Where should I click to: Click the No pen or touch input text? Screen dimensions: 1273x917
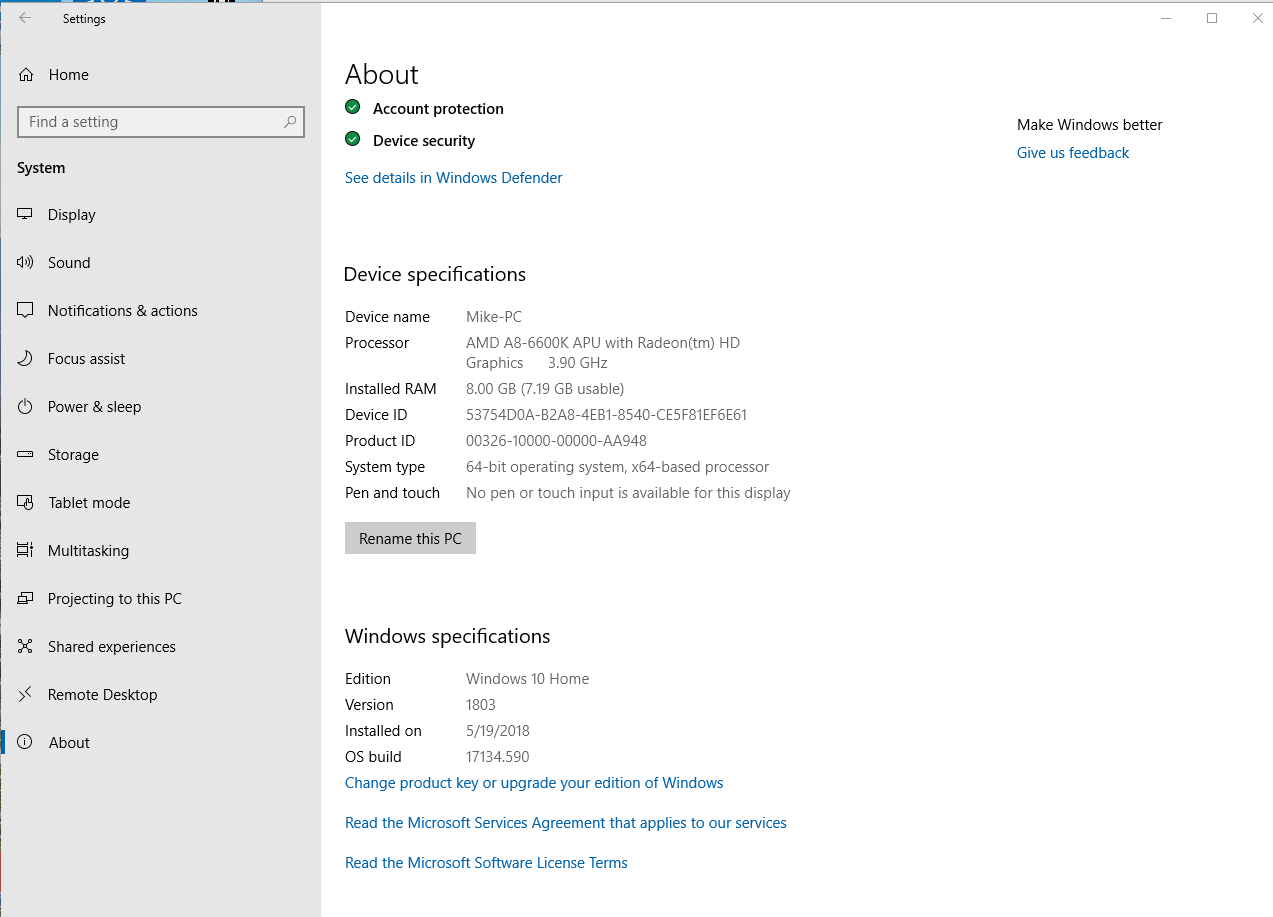point(628,493)
